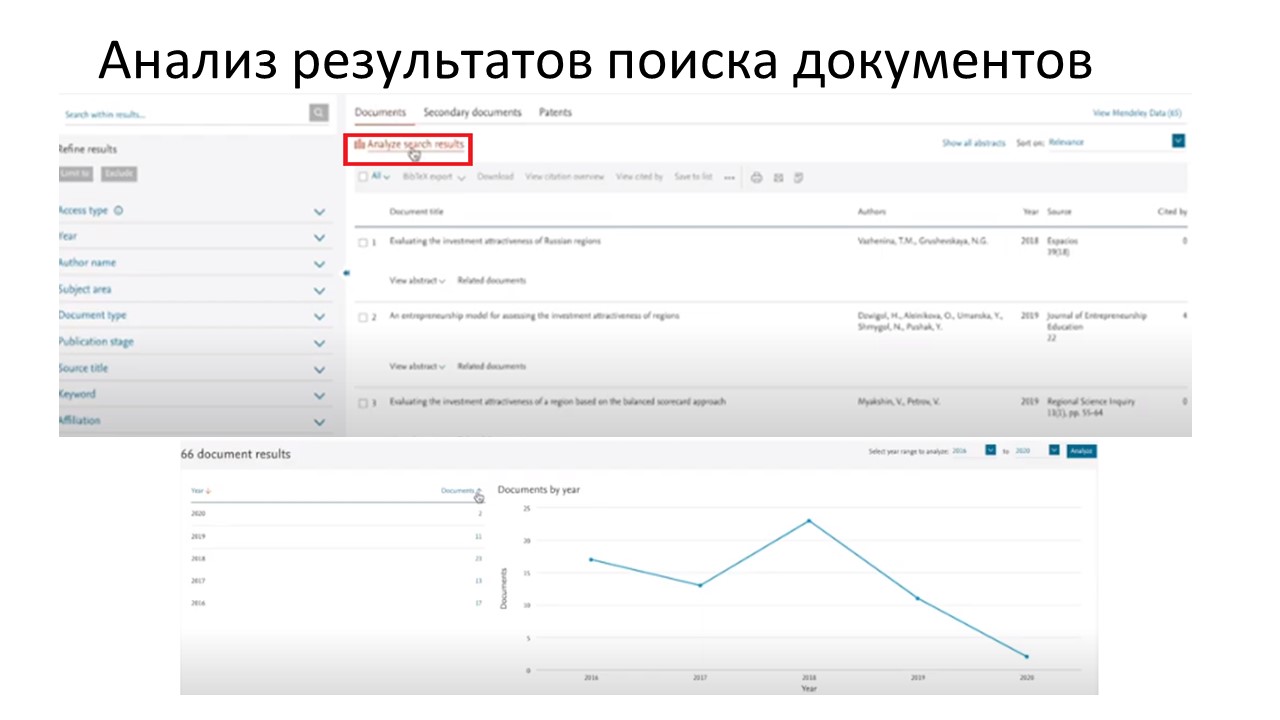Click the search magnifier icon button
This screenshot has width=1280, height=720.
pyautogui.click(x=319, y=114)
